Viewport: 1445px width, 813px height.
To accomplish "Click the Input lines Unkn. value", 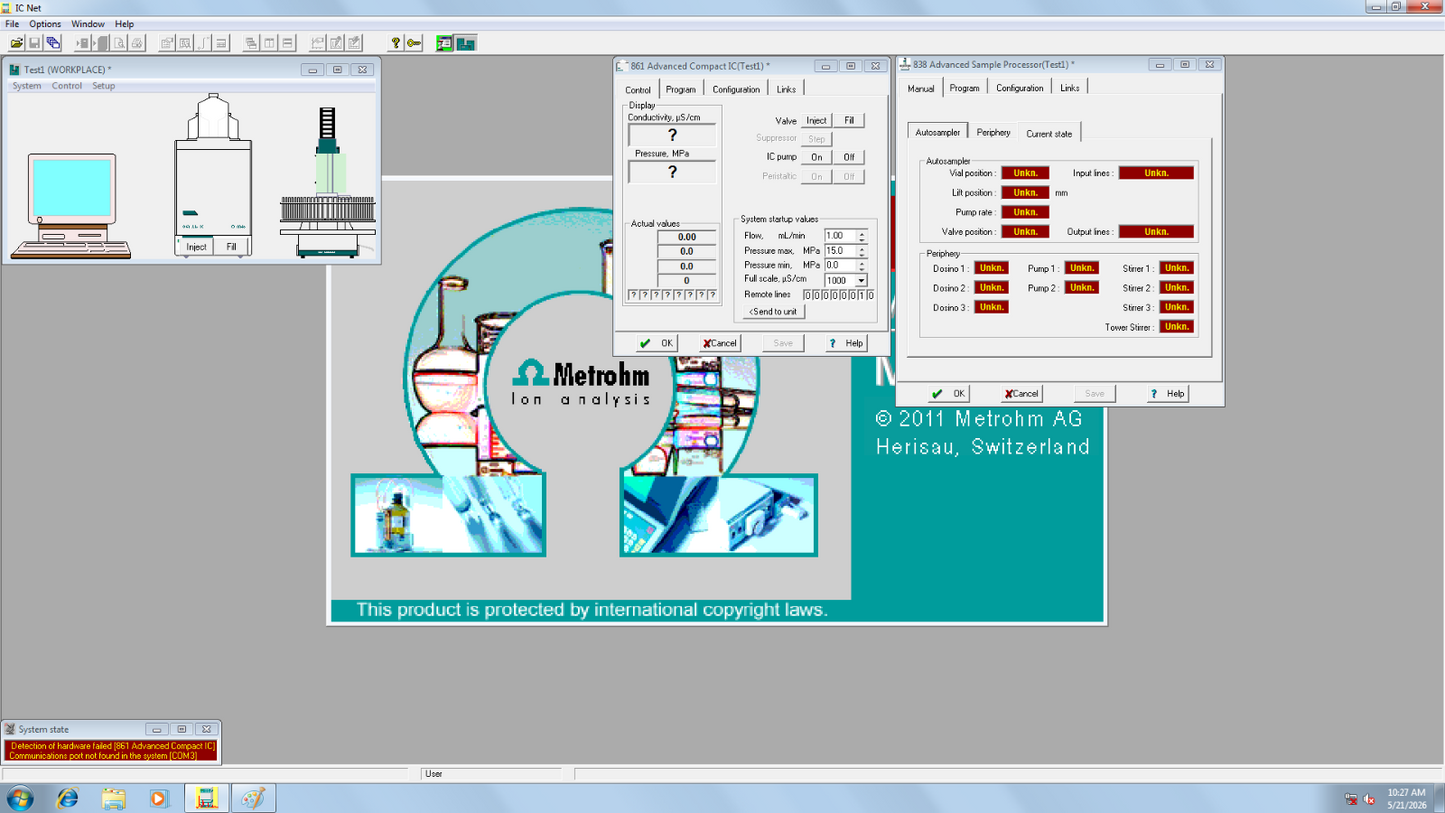I will (x=1156, y=173).
